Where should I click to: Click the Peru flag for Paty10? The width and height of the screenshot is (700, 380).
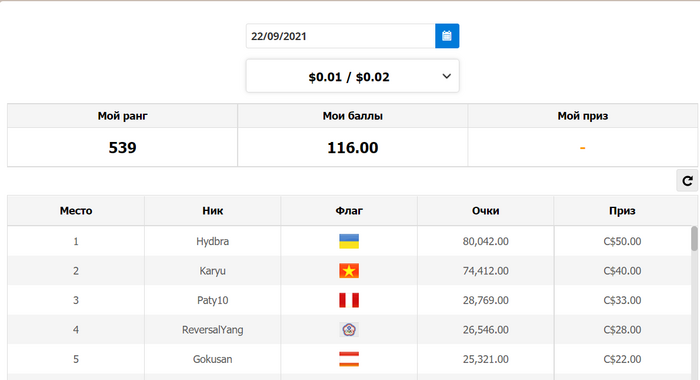click(349, 300)
